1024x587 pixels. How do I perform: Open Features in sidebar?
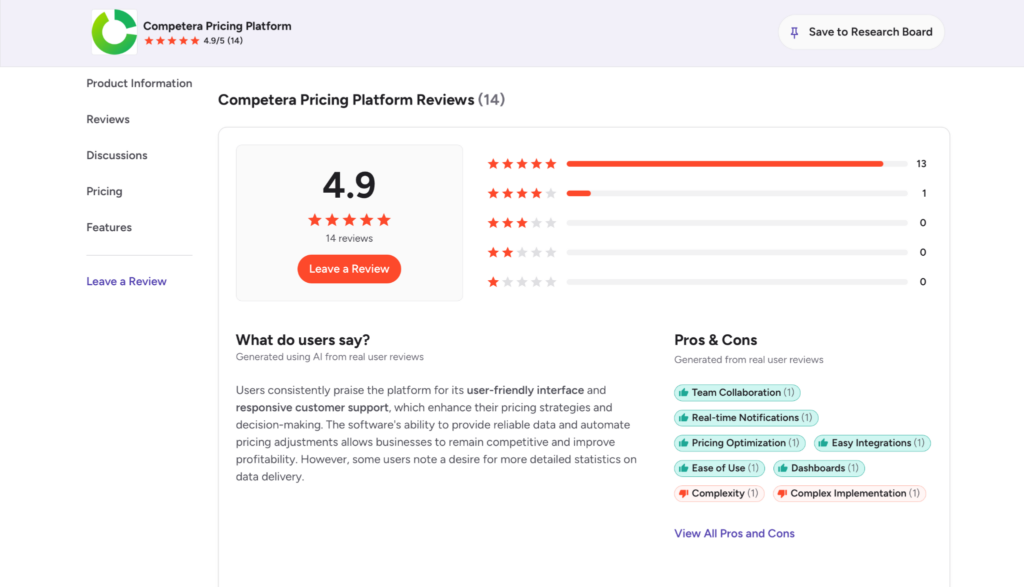click(x=109, y=227)
